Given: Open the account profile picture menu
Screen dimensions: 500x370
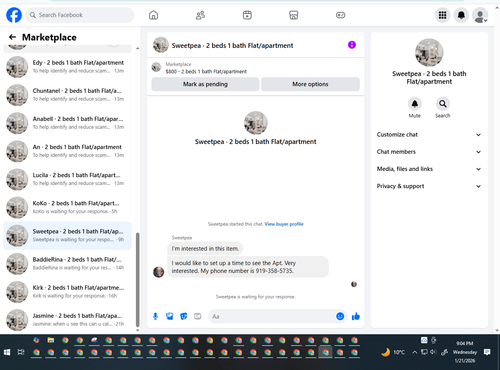Looking at the screenshot, I should (480, 15).
